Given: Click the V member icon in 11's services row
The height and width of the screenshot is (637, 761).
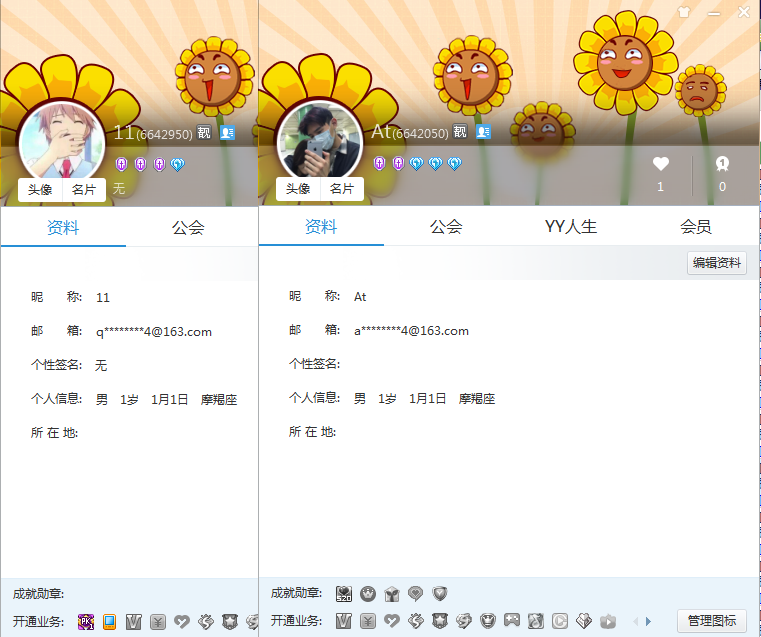Looking at the screenshot, I should click(x=133, y=621).
